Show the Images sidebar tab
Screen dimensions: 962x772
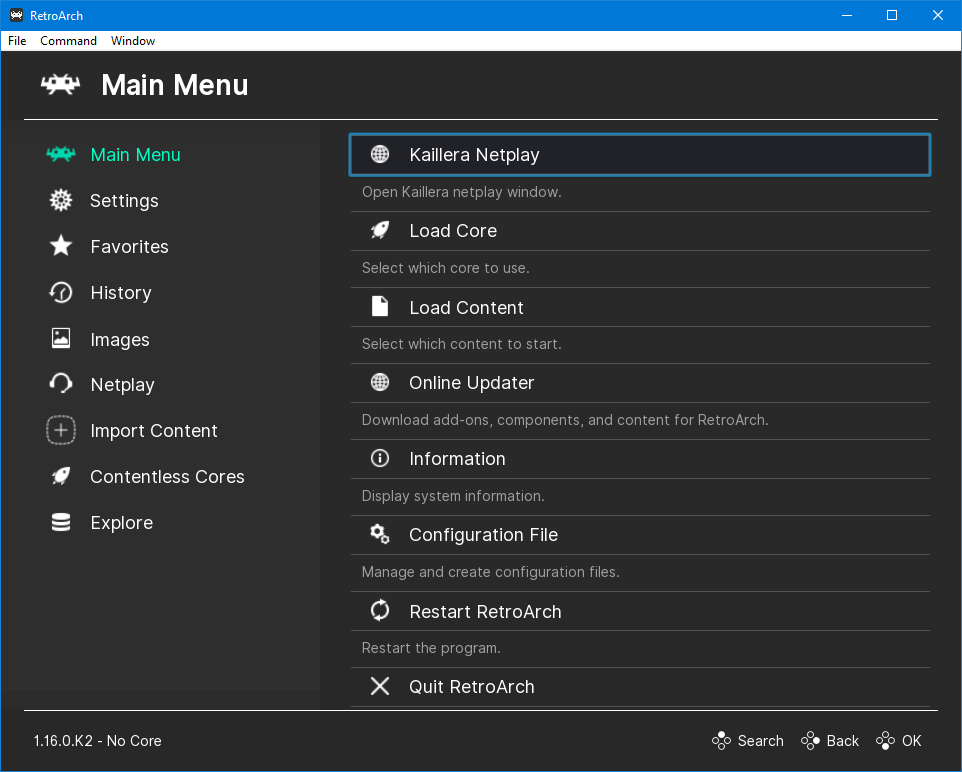(120, 339)
